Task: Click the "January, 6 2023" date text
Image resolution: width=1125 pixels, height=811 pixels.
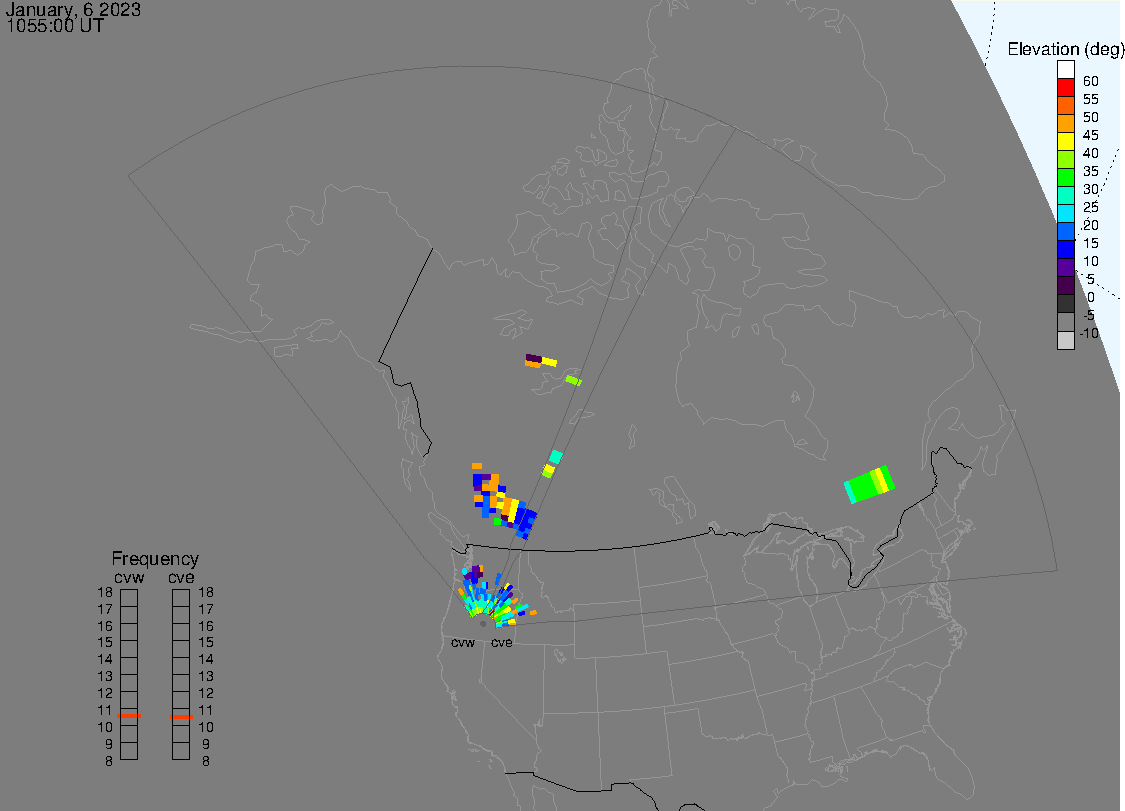Action: click(74, 10)
